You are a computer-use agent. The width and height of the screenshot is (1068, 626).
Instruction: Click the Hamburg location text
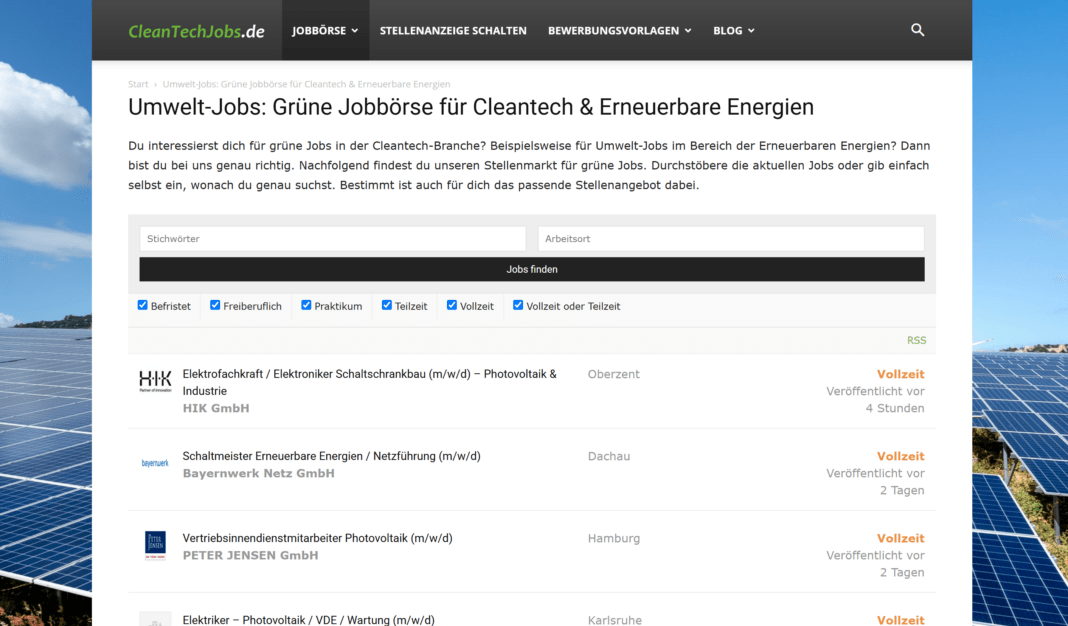coord(614,538)
